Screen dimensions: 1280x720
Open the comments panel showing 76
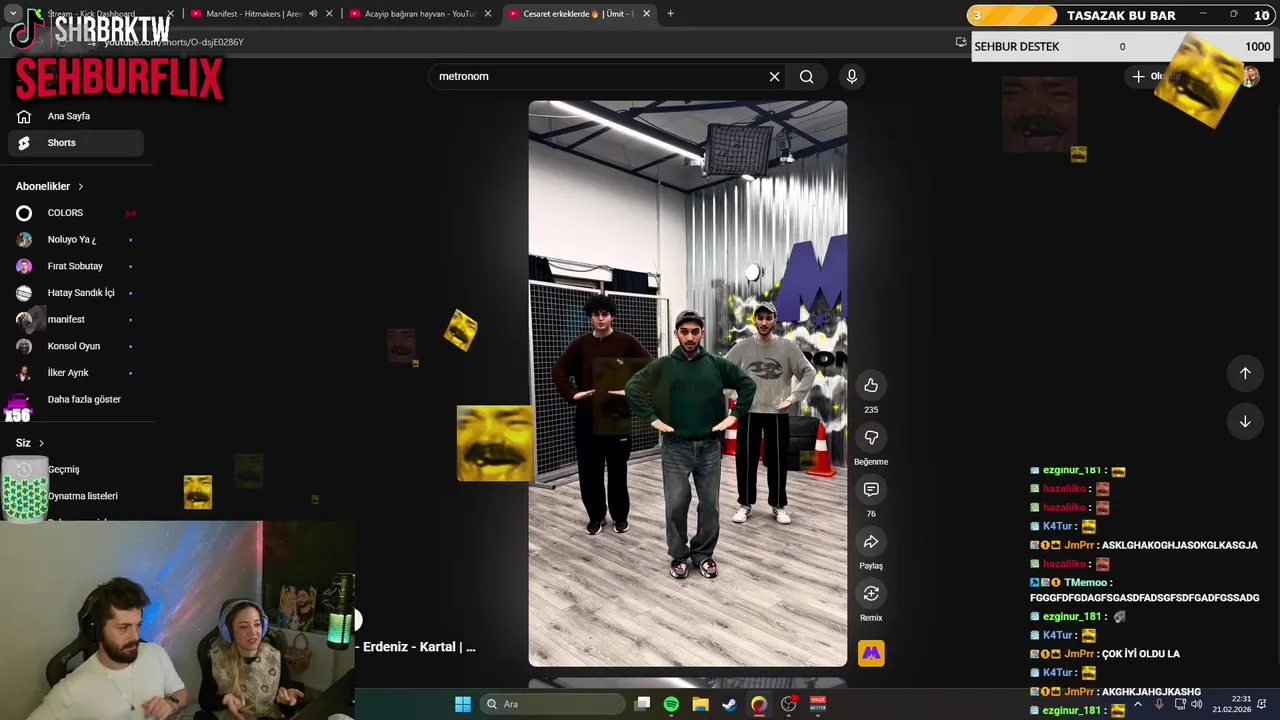pyautogui.click(x=871, y=489)
